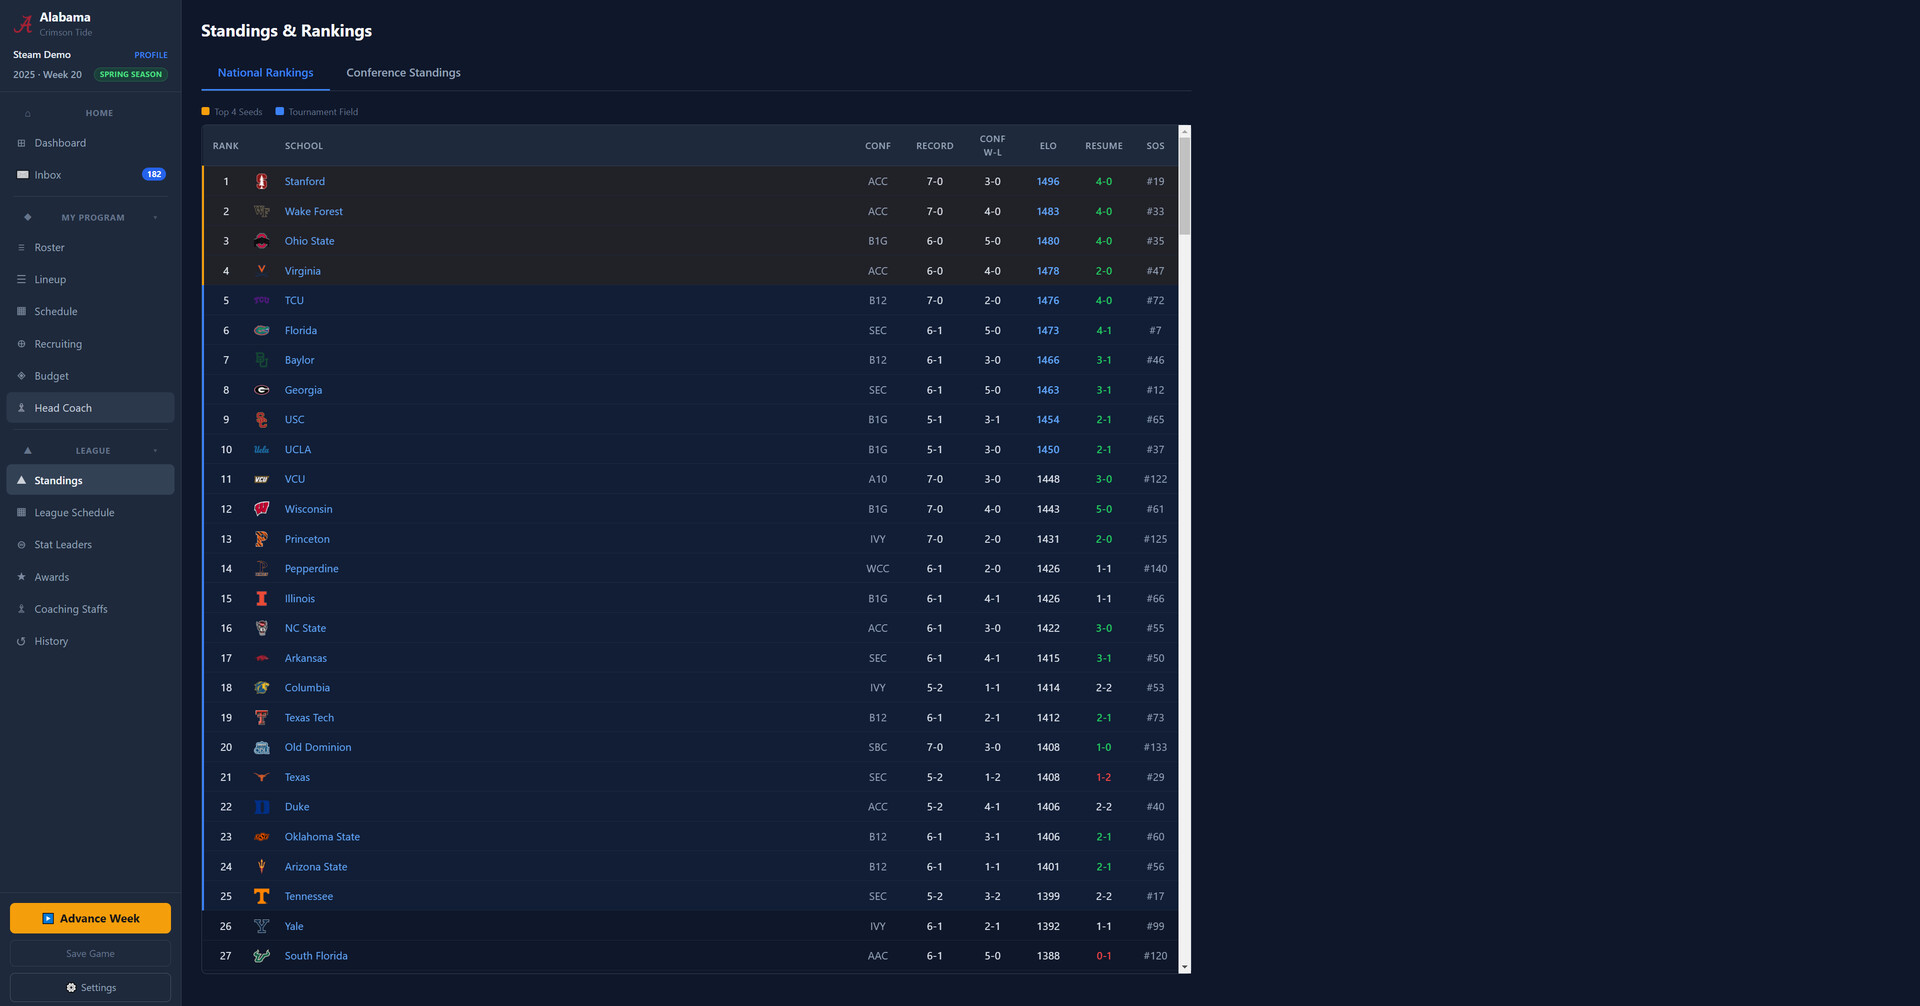The width and height of the screenshot is (1920, 1006).
Task: Click the PROFILE link
Action: (x=151, y=55)
